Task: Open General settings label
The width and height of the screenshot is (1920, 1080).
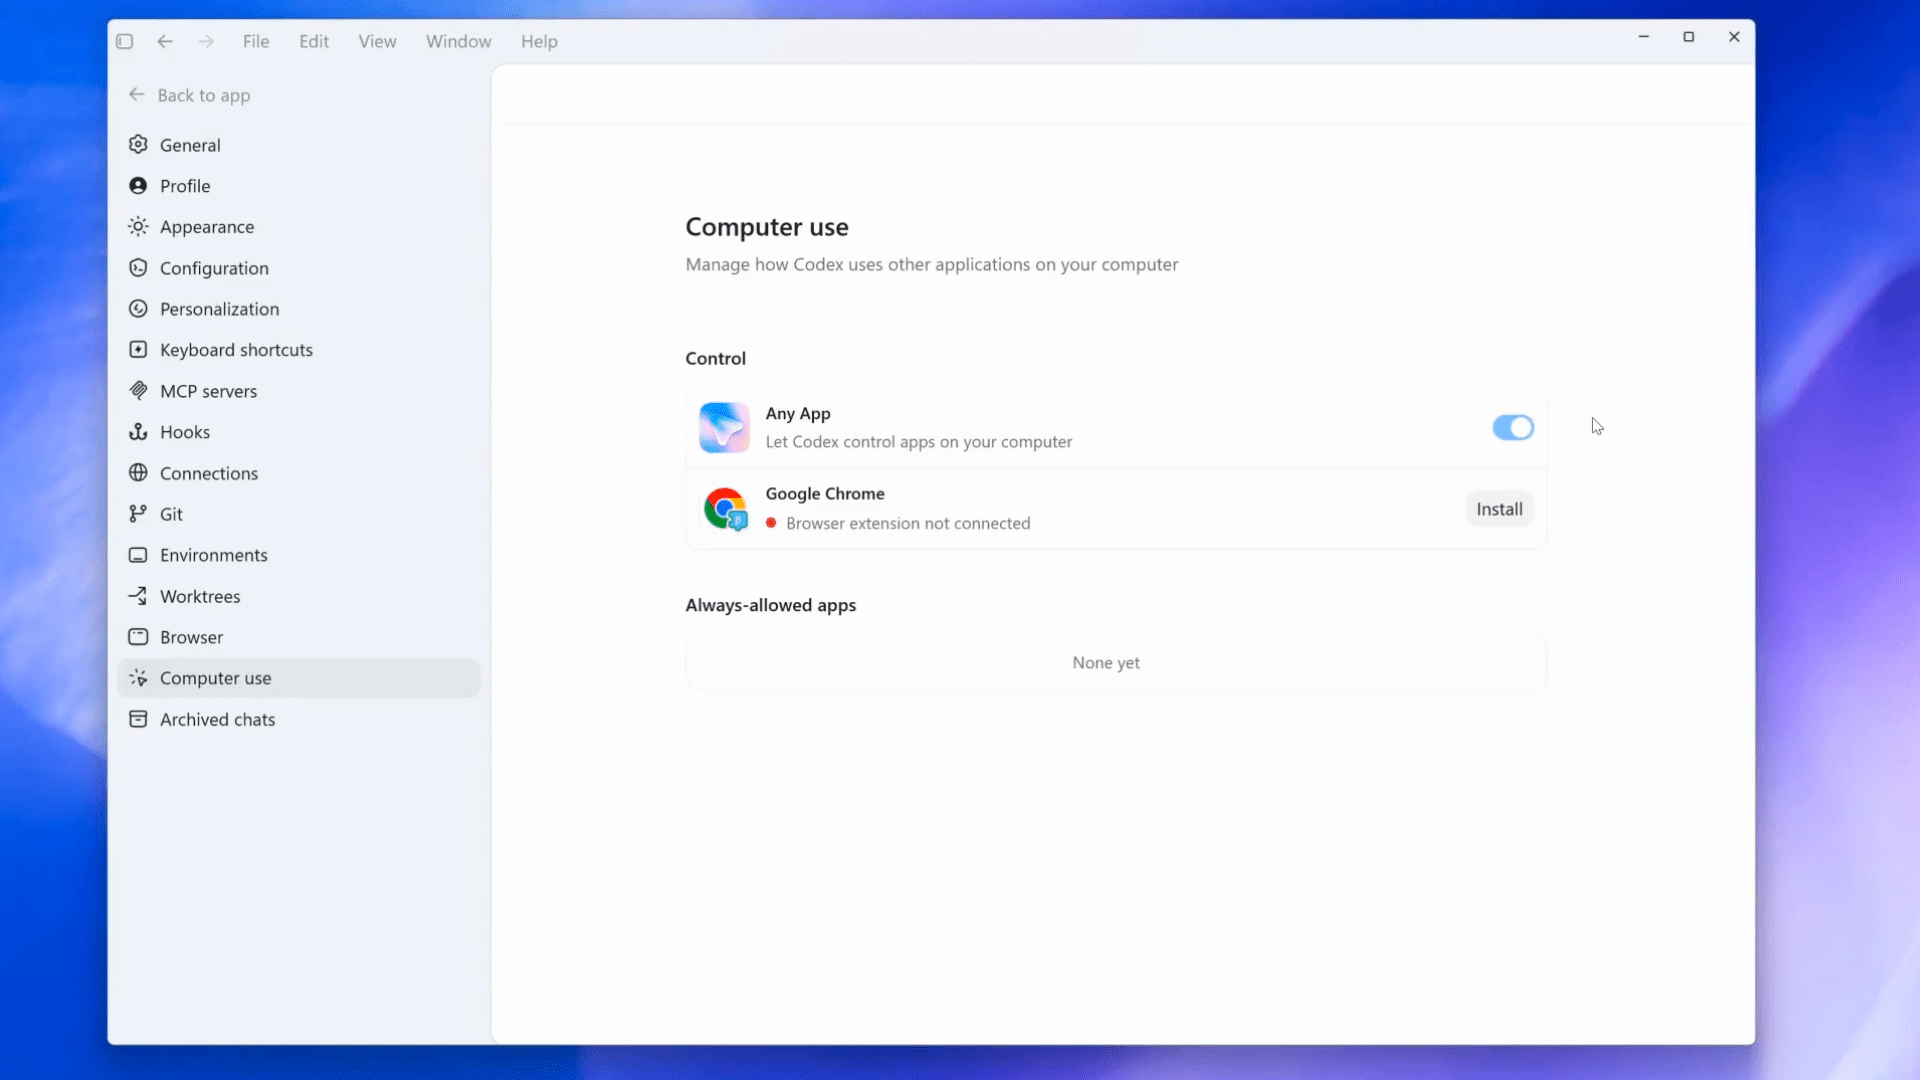Action: 190,145
